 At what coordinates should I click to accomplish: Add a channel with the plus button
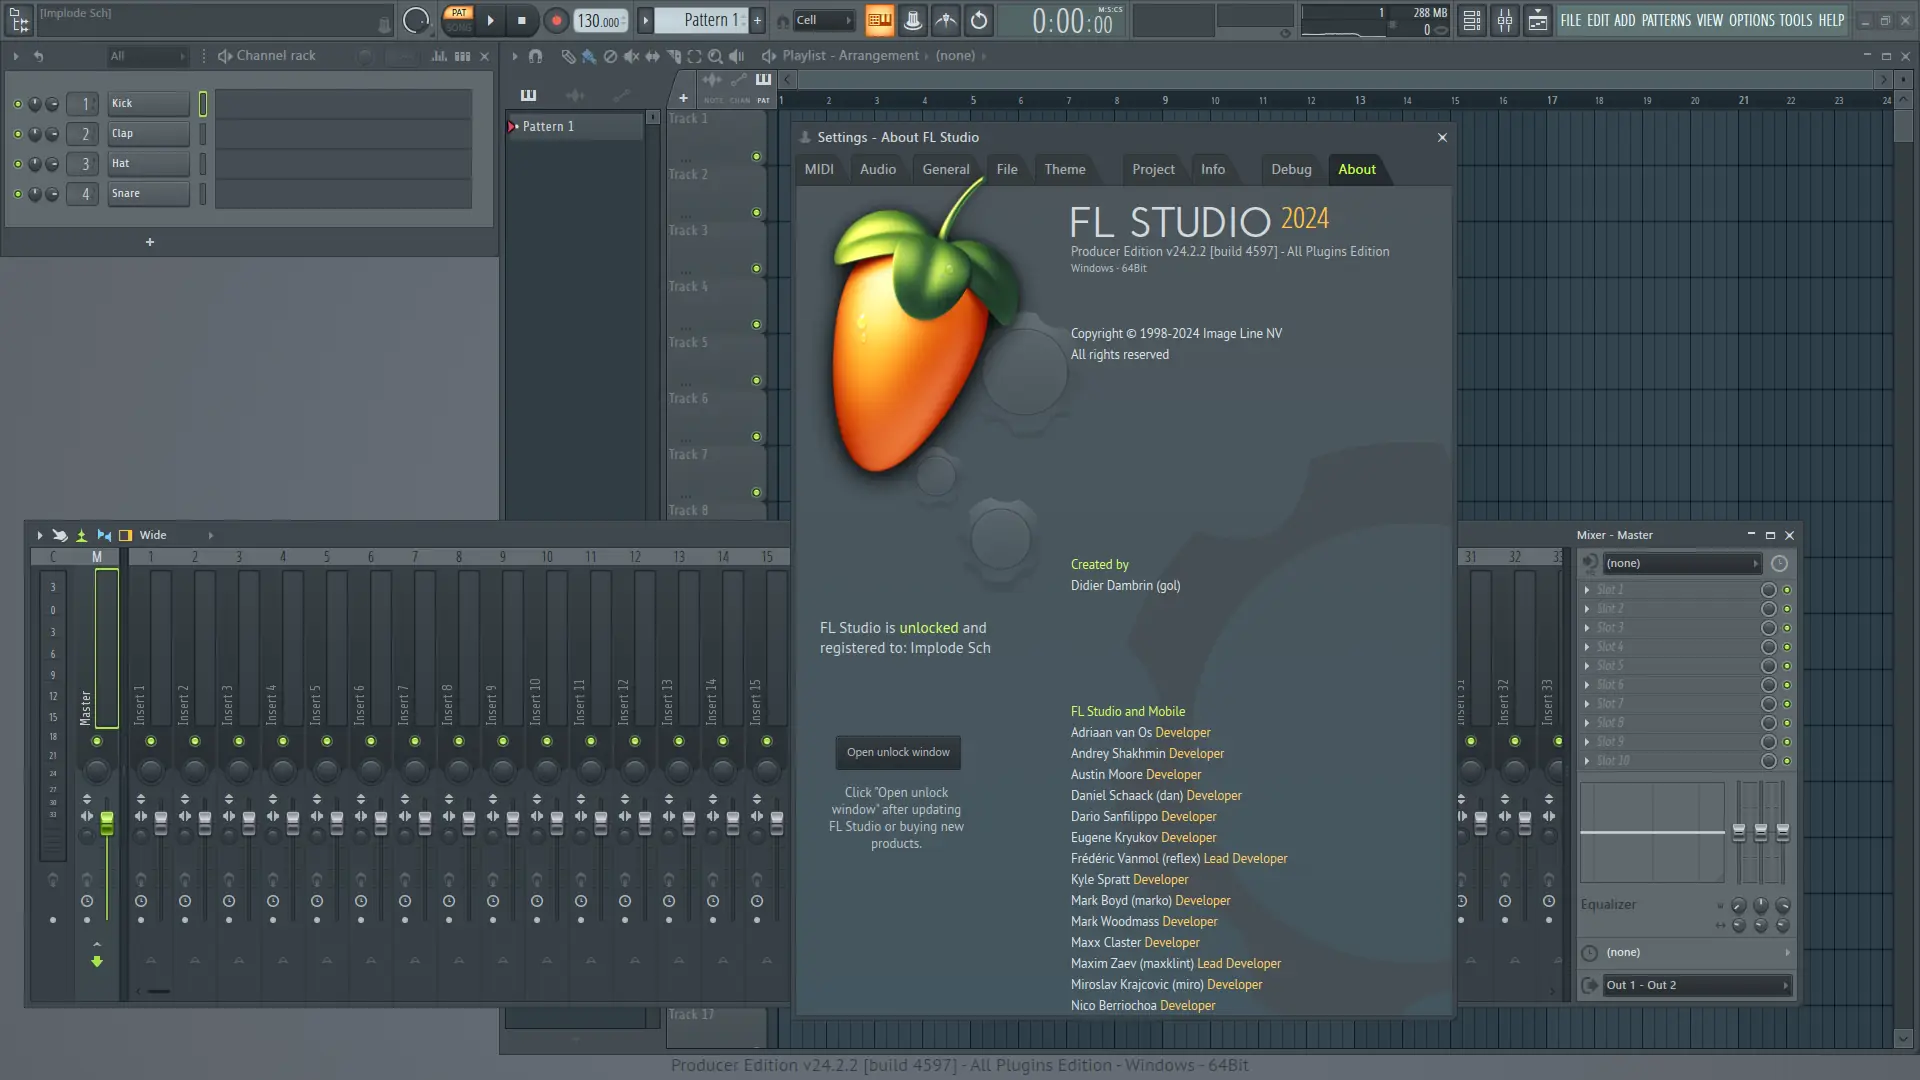[x=150, y=242]
